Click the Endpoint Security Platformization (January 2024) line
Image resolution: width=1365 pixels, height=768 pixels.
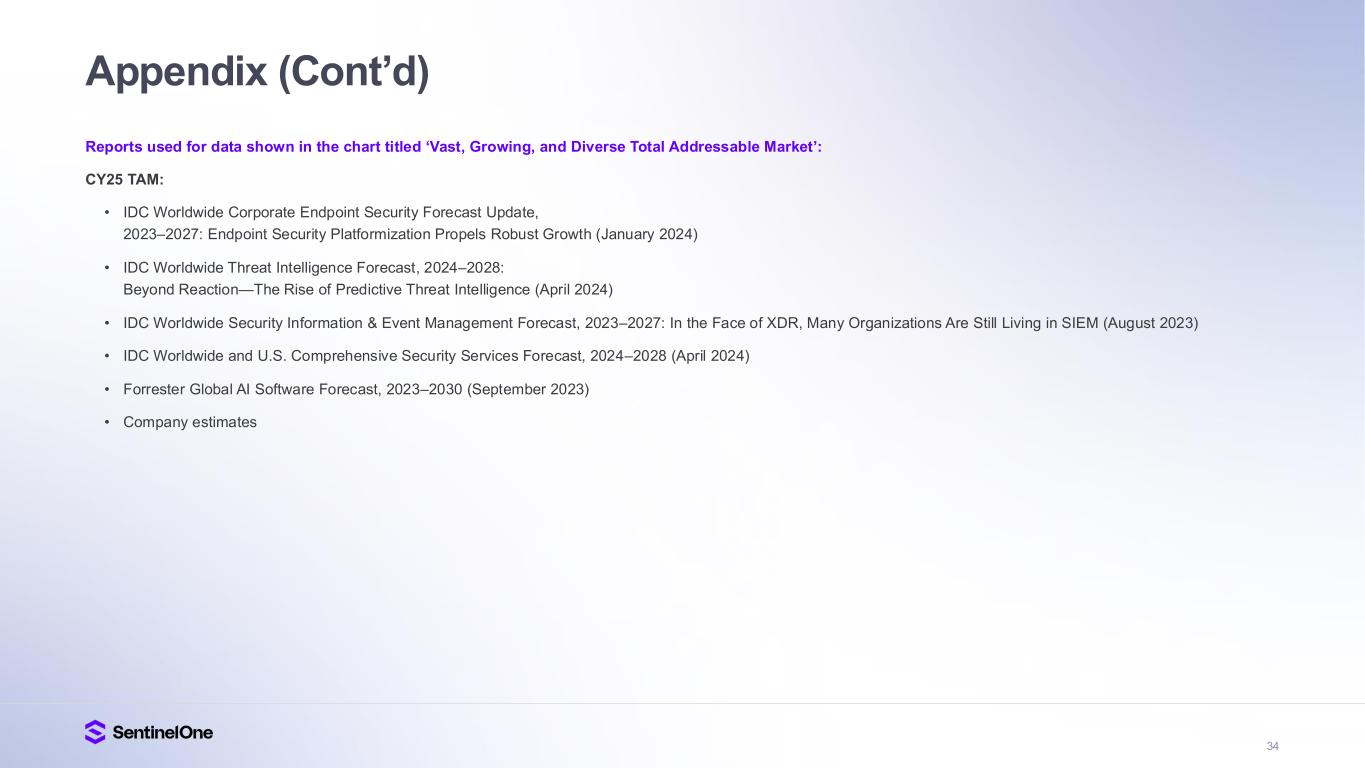(410, 234)
